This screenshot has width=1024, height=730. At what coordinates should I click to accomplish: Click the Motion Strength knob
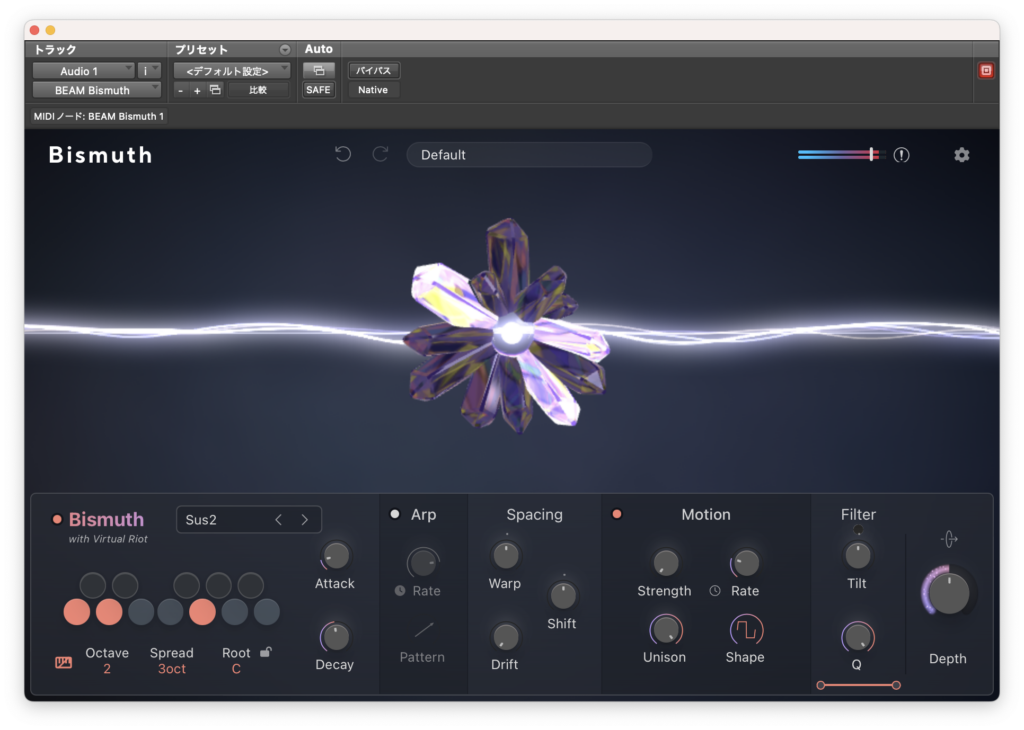665,562
